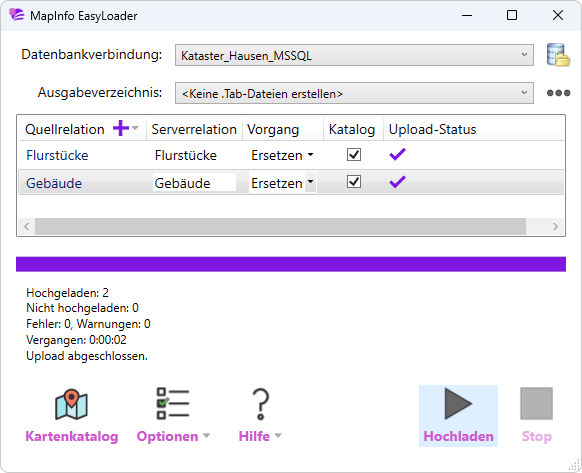582x473 pixels.
Task: Select the Gebäude source table link
Action: coord(54,183)
